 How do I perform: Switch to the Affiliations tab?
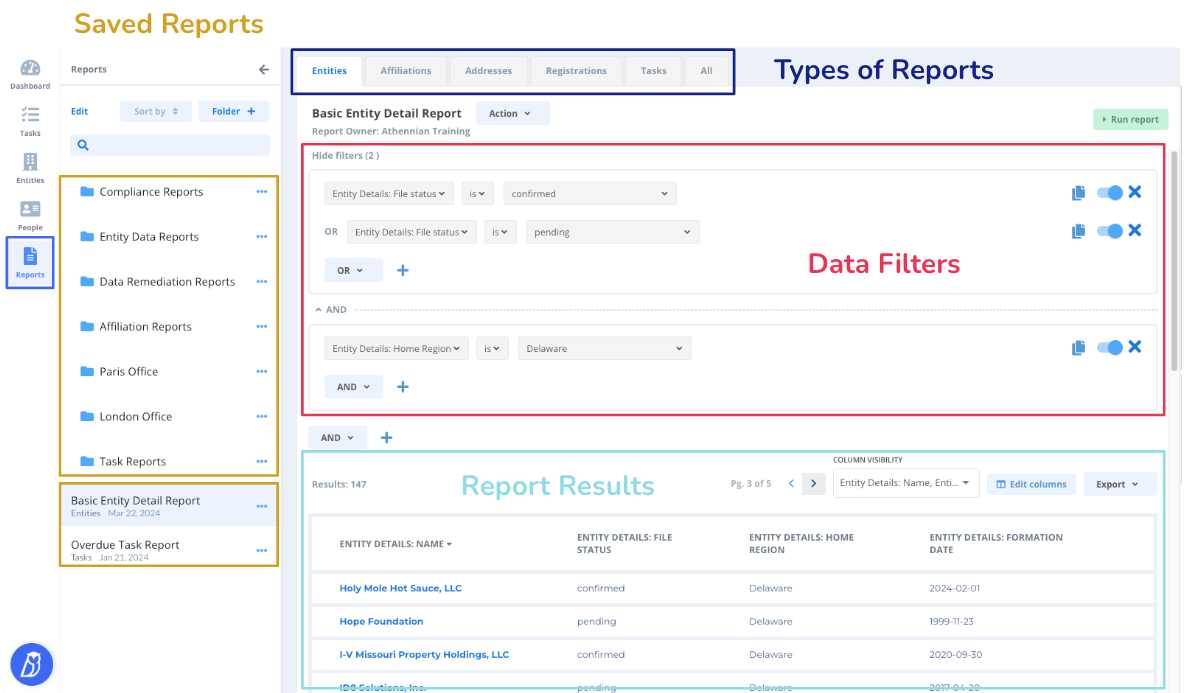(405, 70)
